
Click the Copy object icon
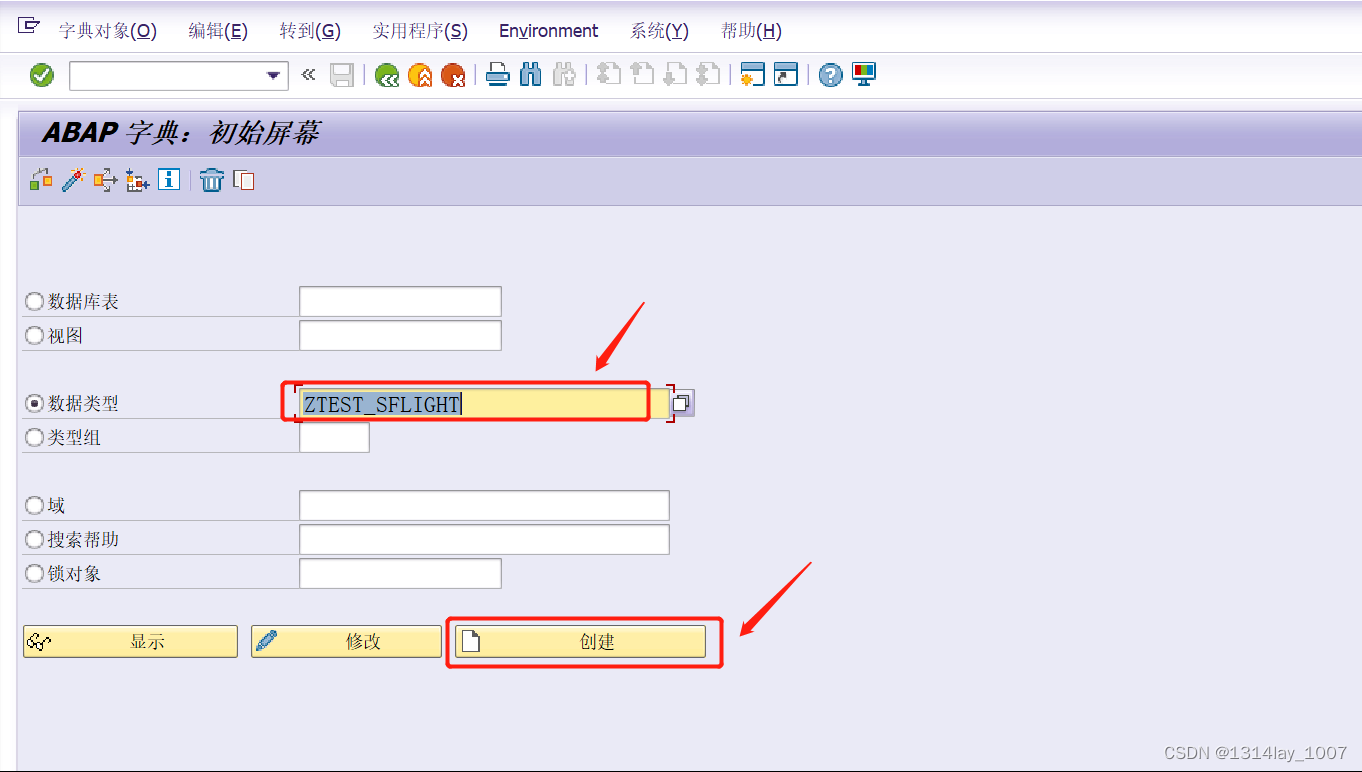coord(244,180)
